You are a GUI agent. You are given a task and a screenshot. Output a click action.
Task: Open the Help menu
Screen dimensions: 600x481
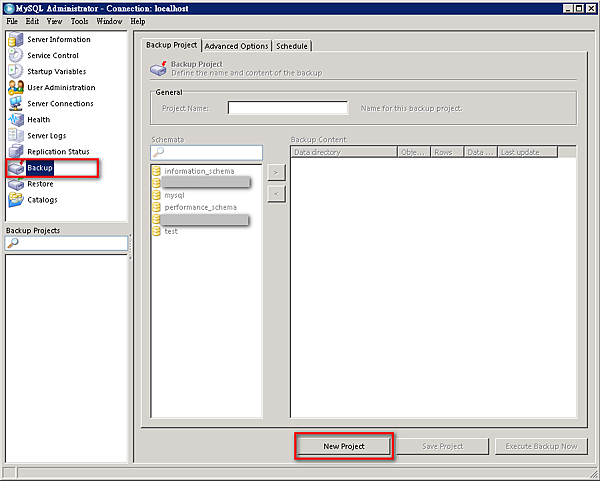(138, 21)
